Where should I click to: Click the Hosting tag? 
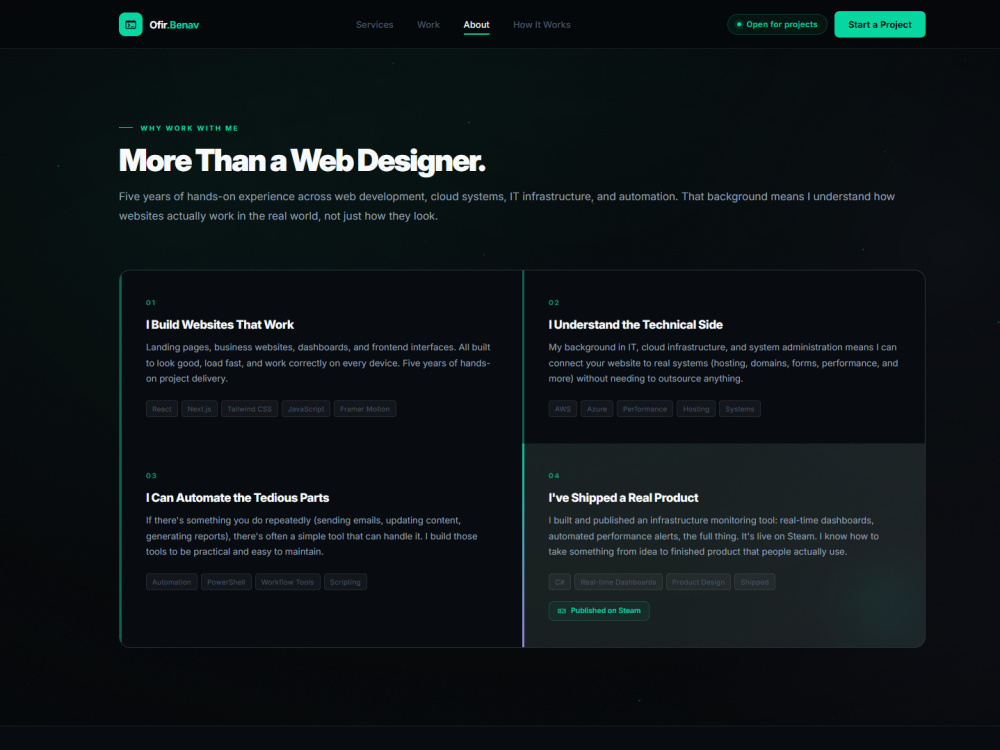[696, 409]
